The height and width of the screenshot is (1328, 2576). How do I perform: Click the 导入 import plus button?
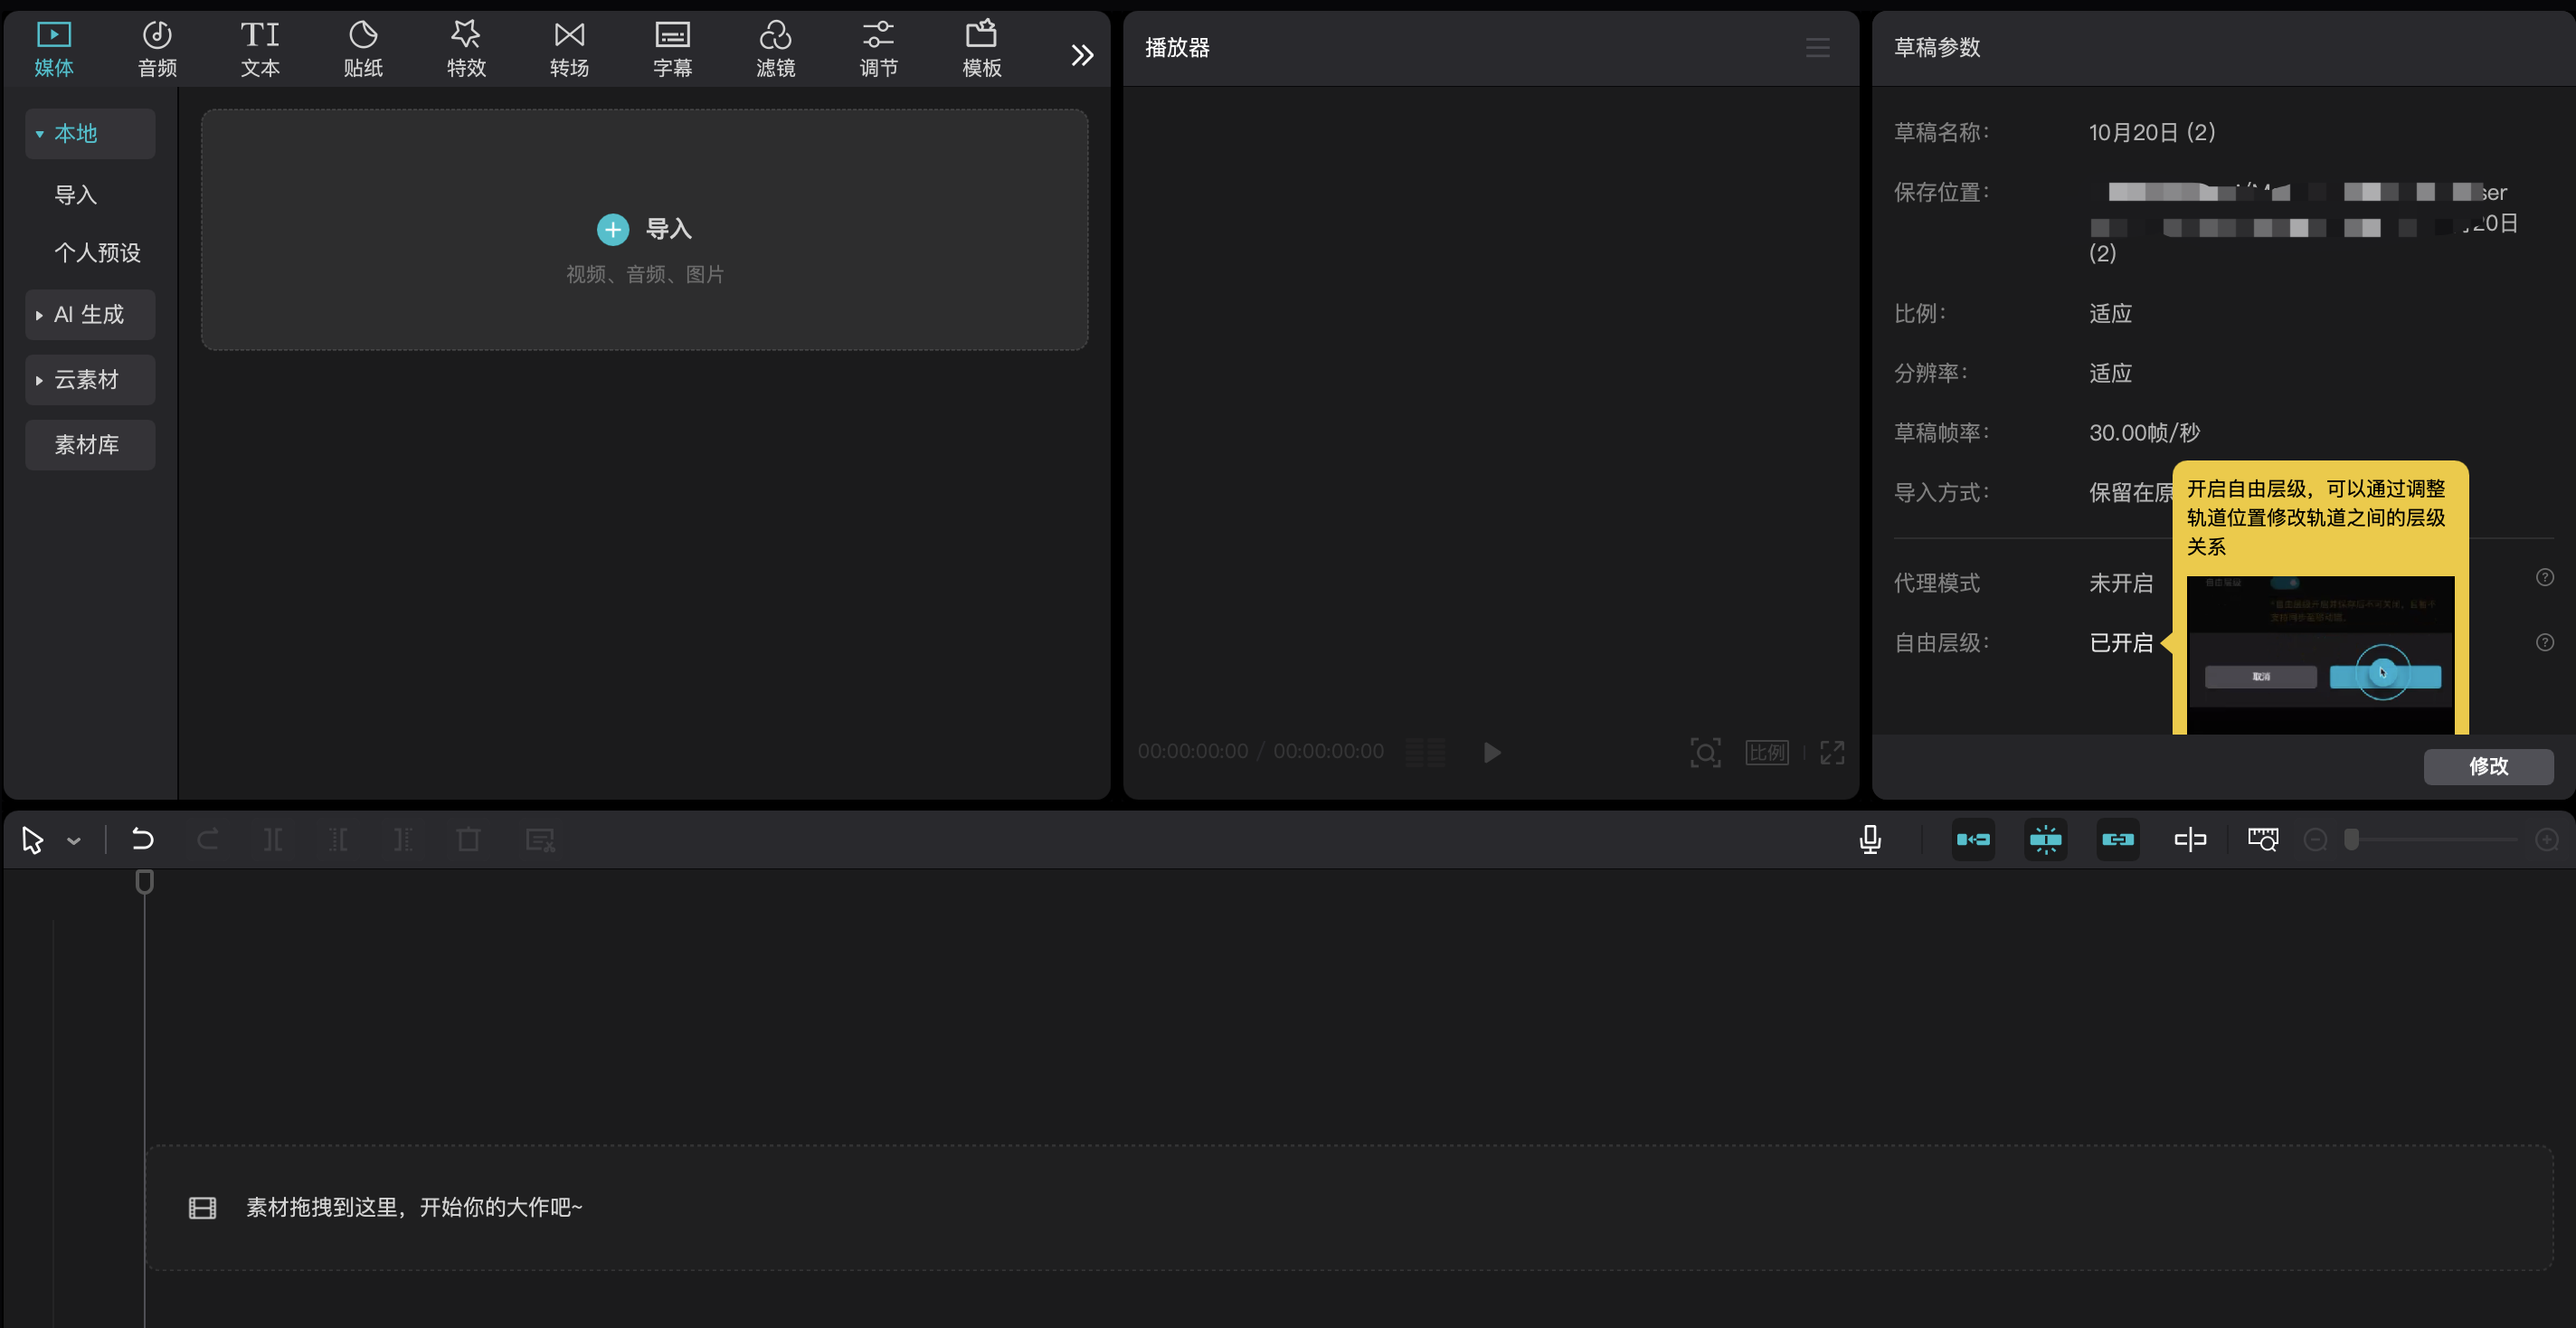click(613, 229)
